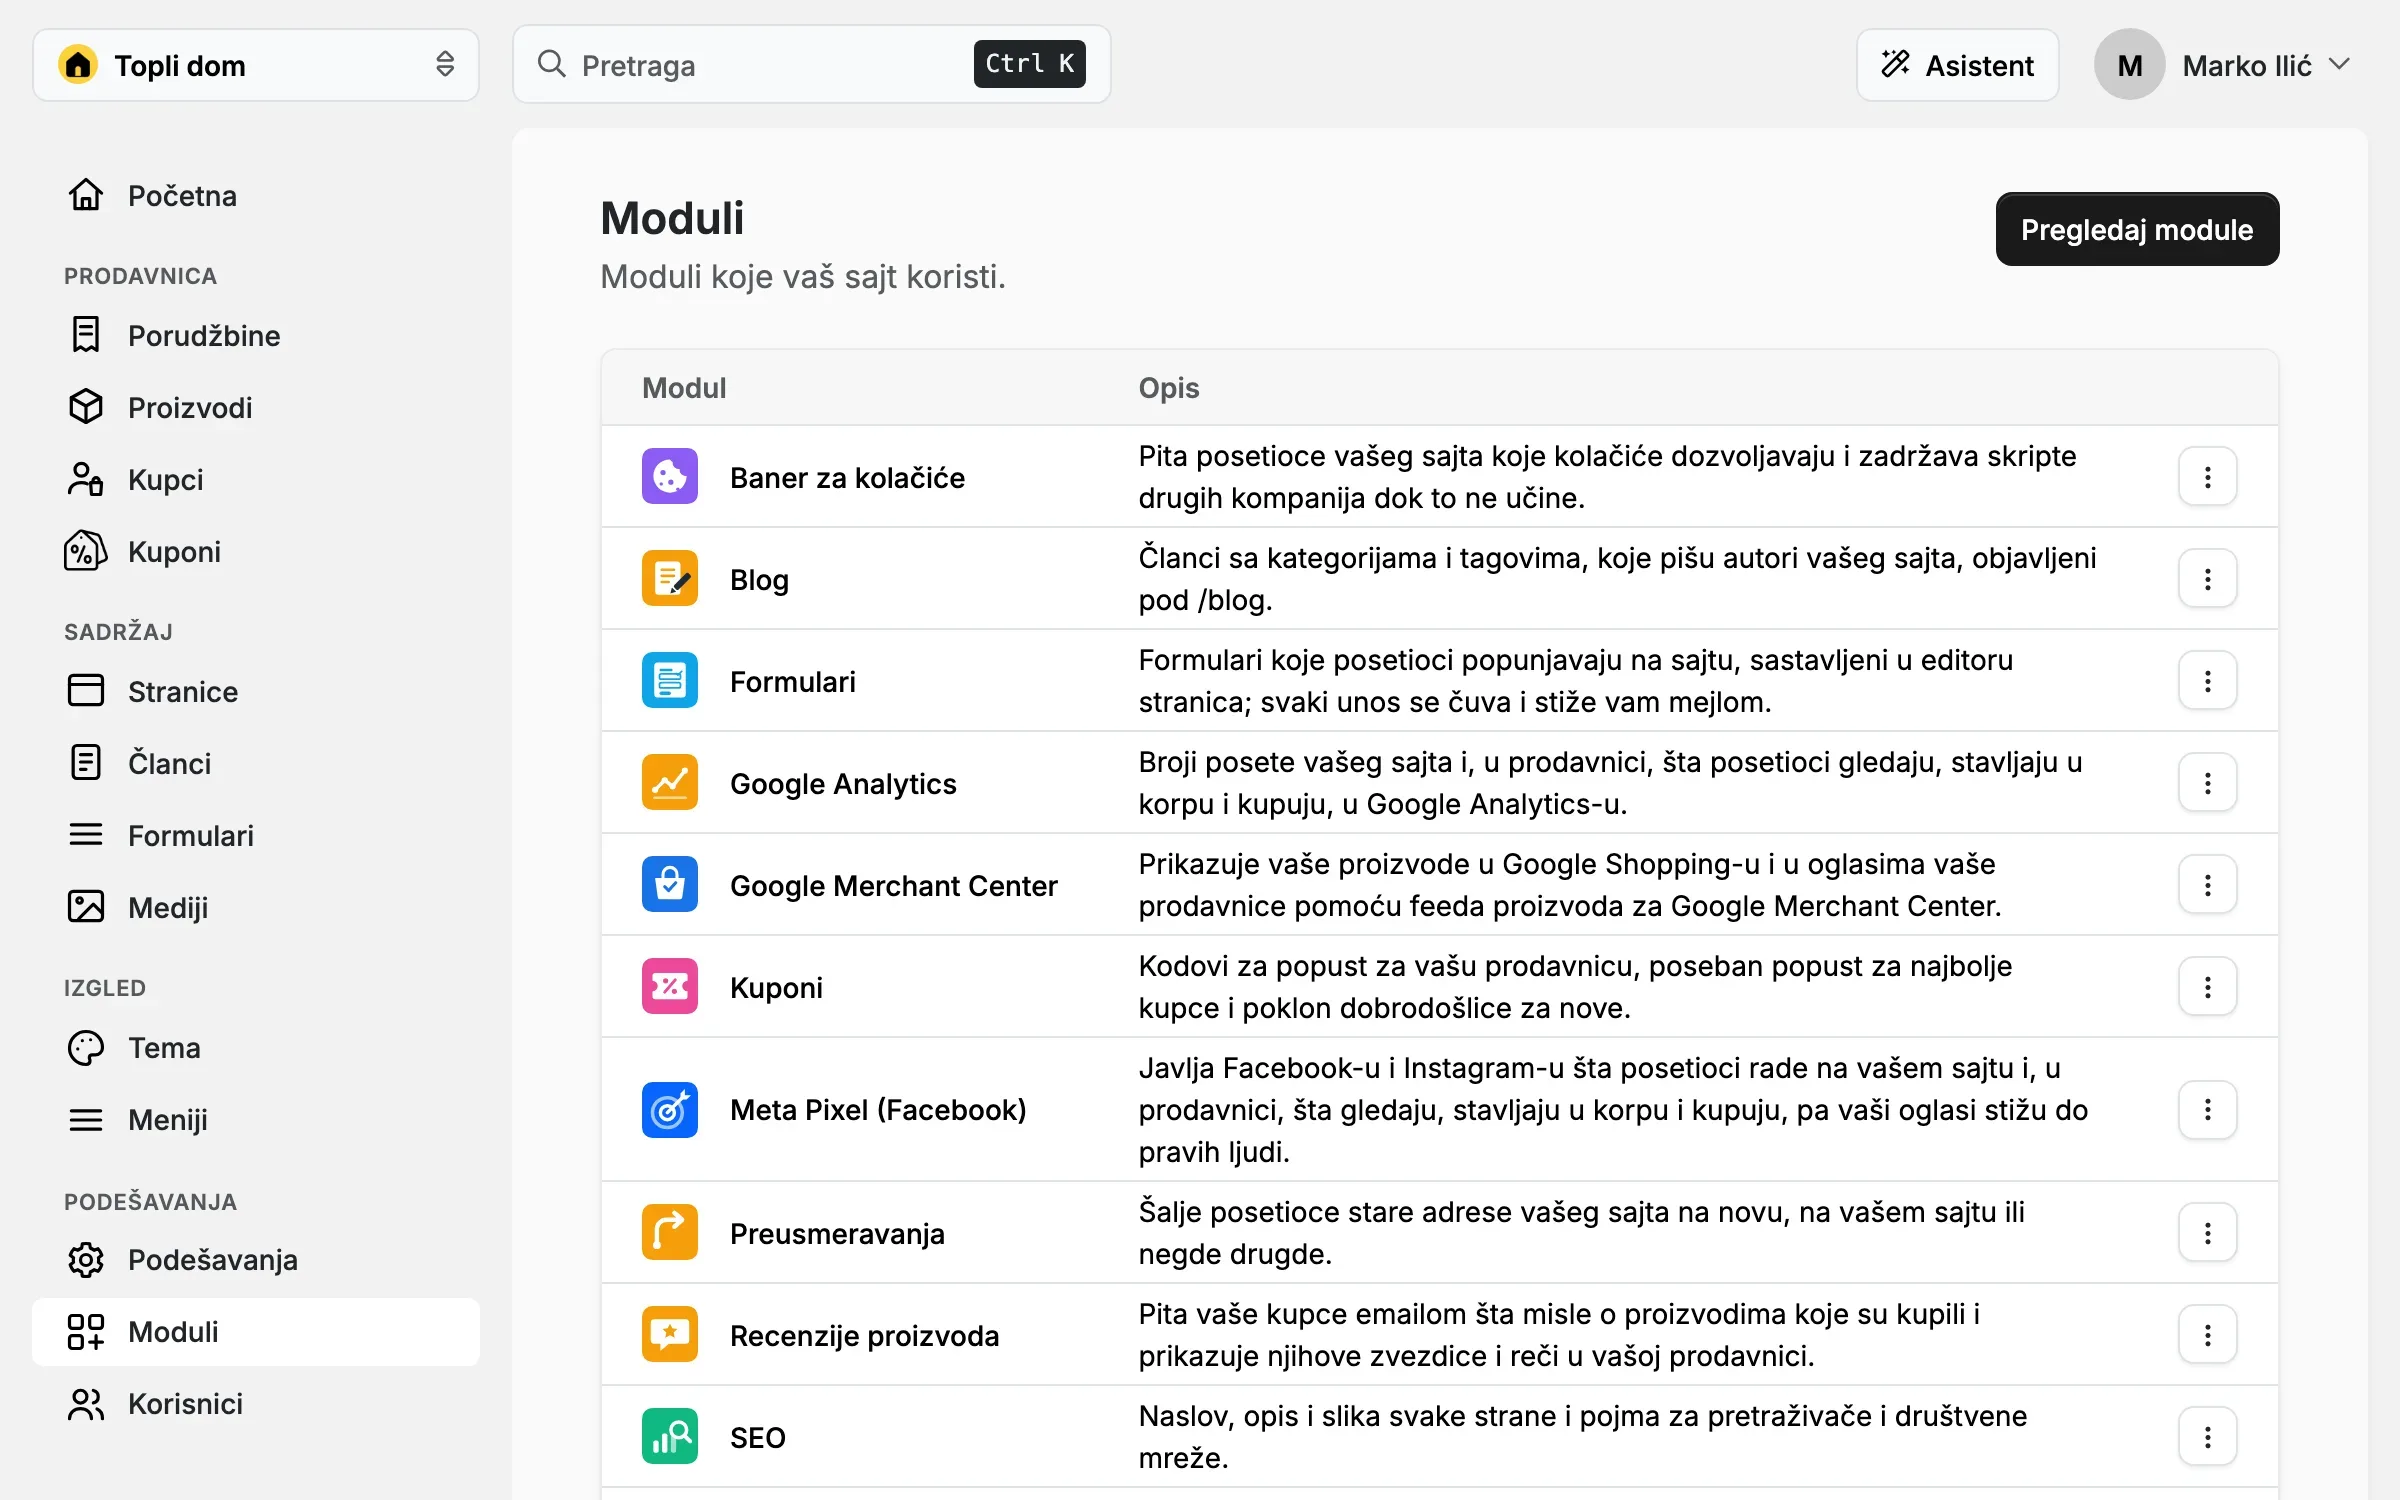Click the Recenzije proizvoda star icon
Screen dimensions: 2400x1500
pyautogui.click(x=669, y=1335)
